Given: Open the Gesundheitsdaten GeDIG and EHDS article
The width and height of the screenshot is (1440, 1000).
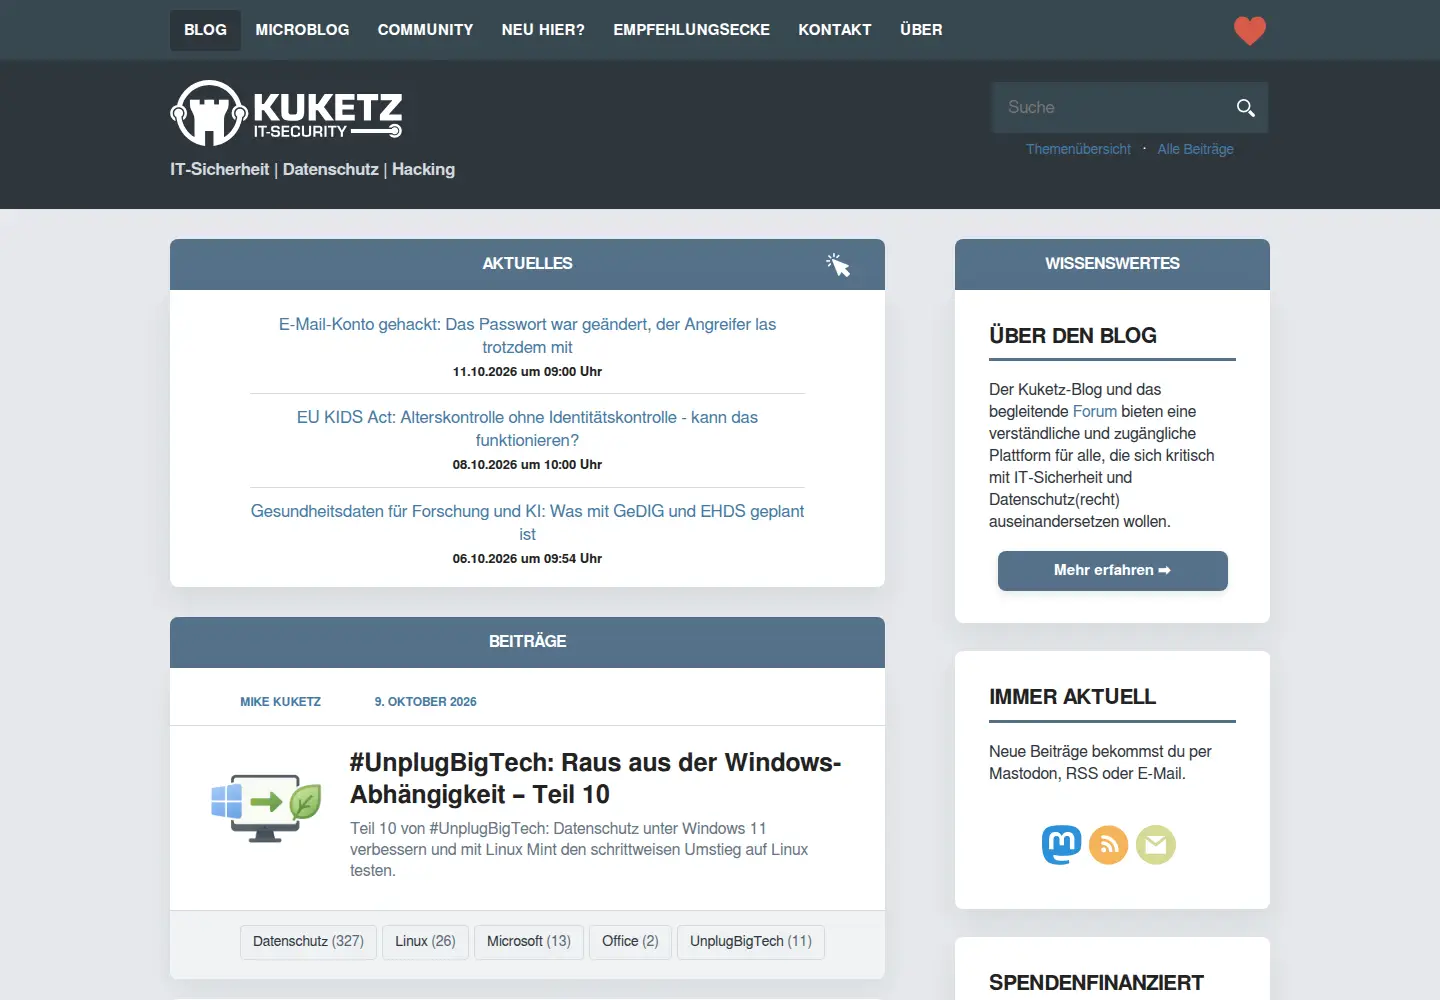Looking at the screenshot, I should click(x=527, y=522).
